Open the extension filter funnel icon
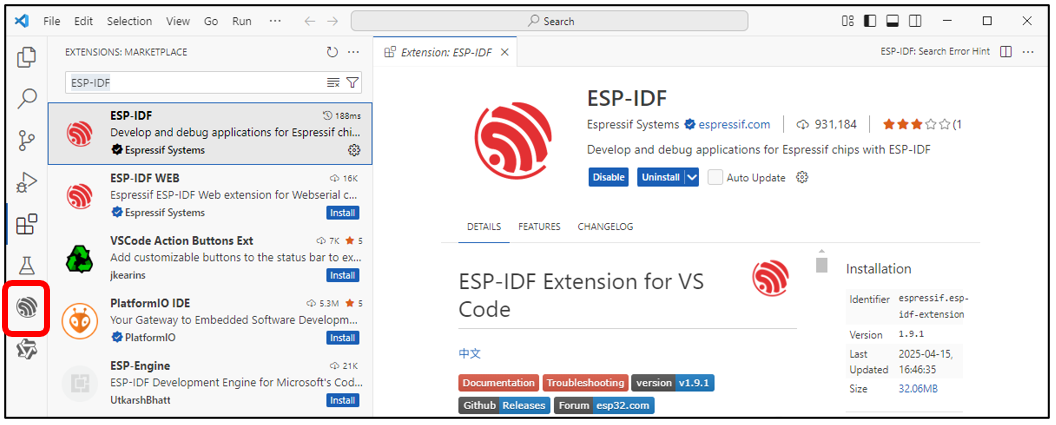 coord(352,83)
